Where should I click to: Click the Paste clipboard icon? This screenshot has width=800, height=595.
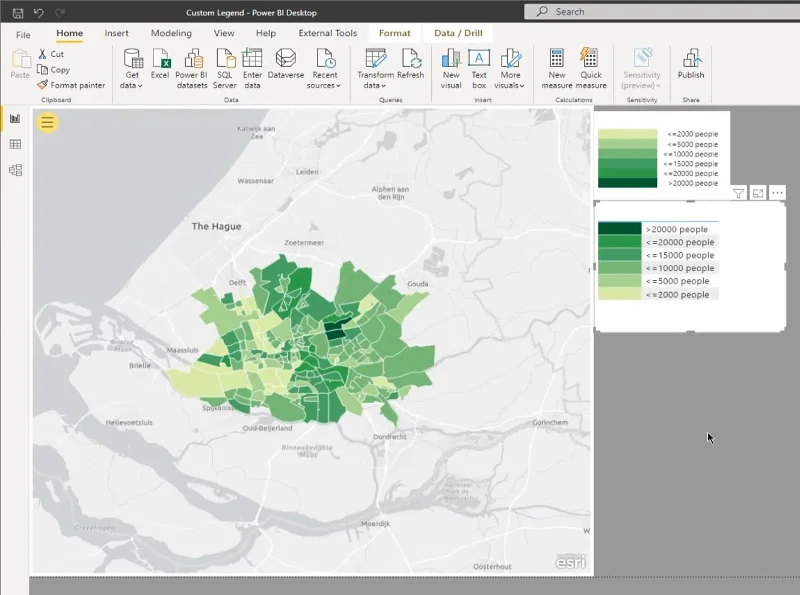[20, 63]
